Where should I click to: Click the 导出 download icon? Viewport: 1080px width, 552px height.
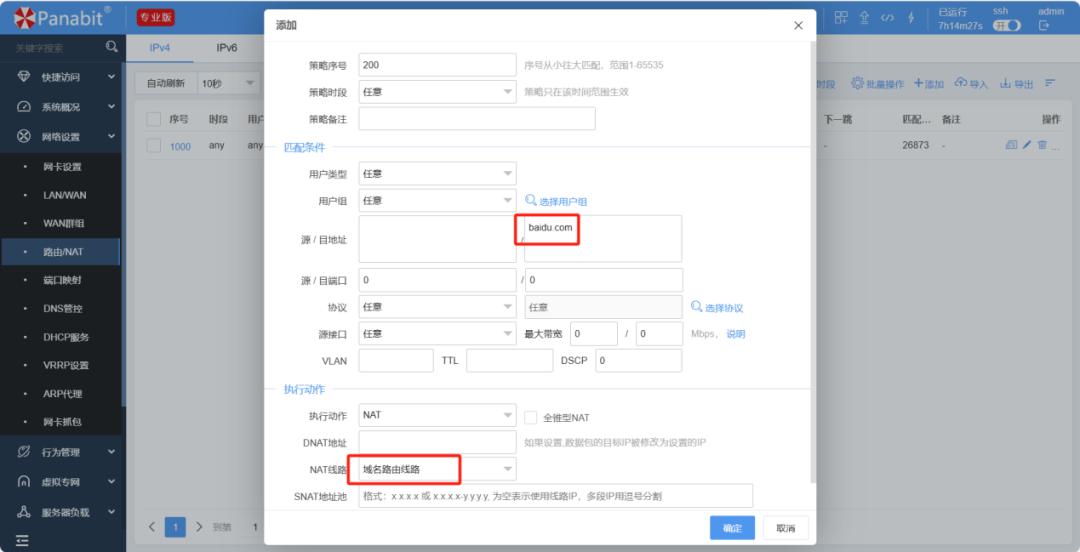(1006, 83)
